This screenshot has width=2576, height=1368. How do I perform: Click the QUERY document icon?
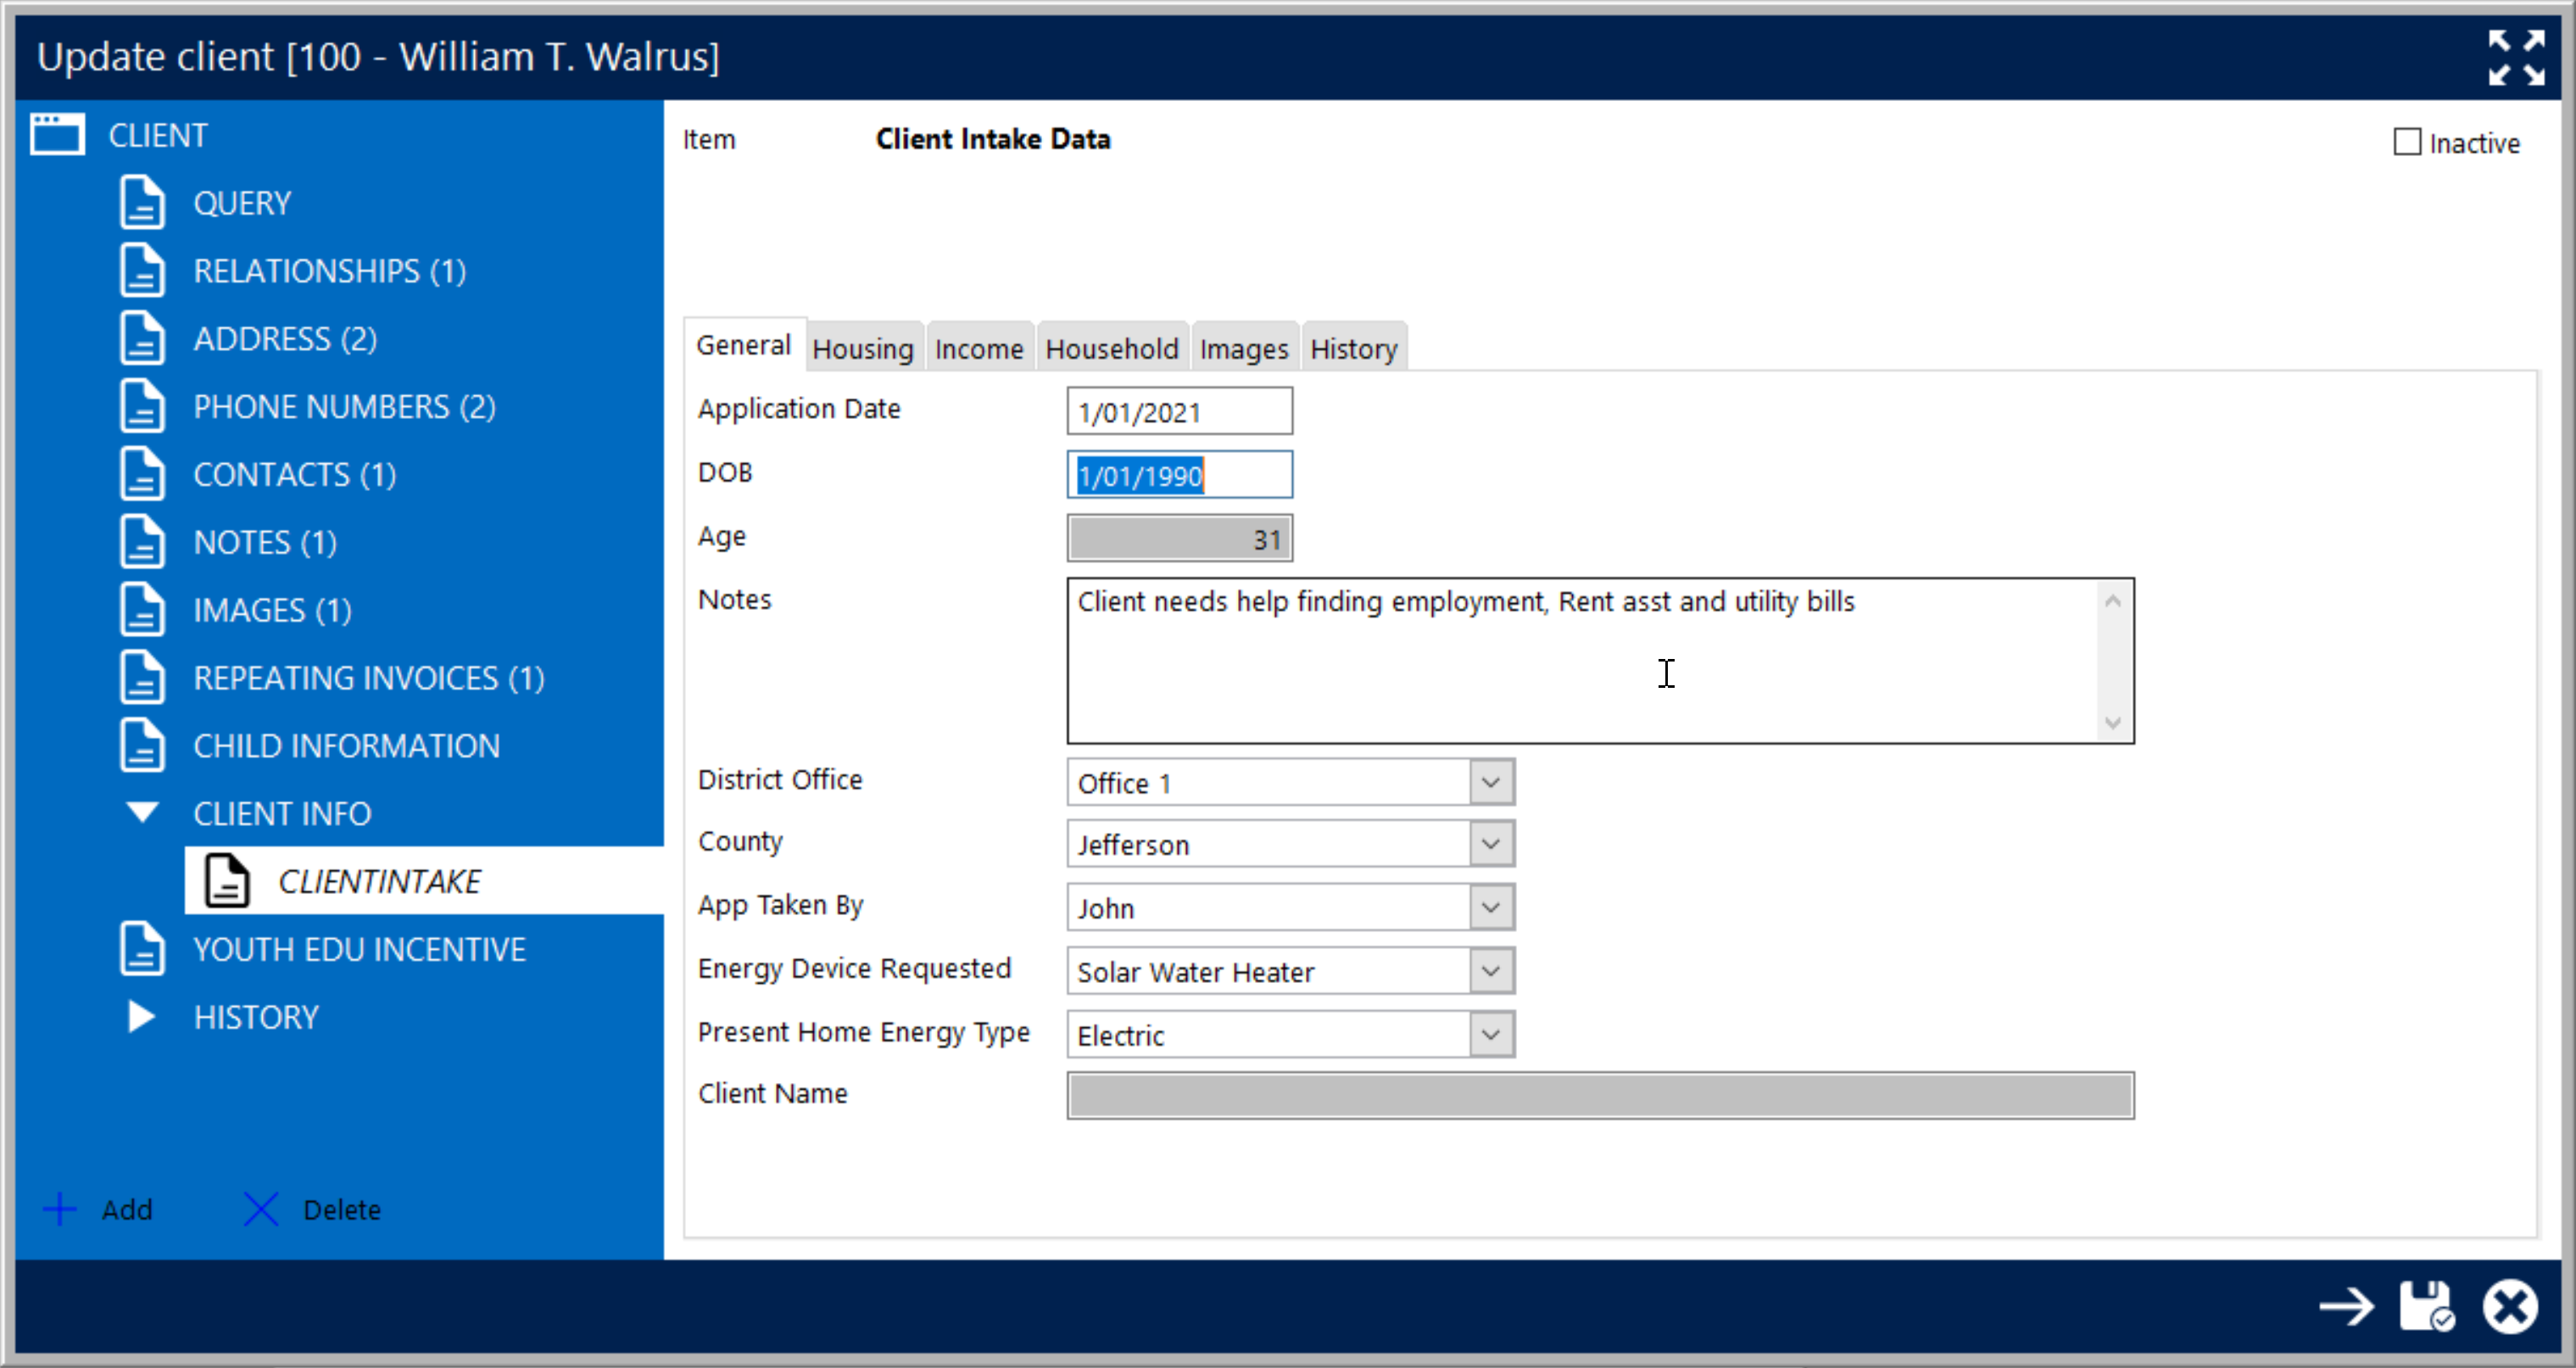coord(142,203)
